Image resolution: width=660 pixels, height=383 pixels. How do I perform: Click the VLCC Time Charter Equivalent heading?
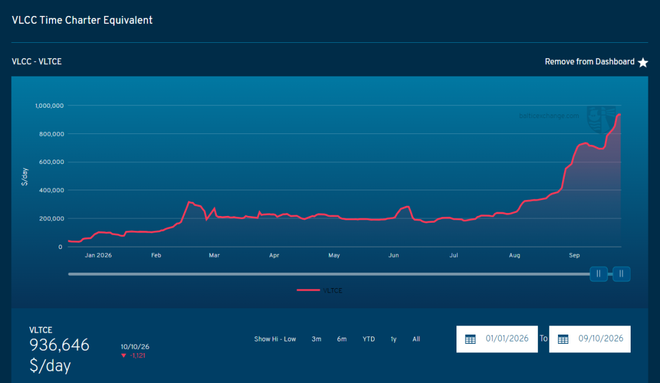click(82, 20)
